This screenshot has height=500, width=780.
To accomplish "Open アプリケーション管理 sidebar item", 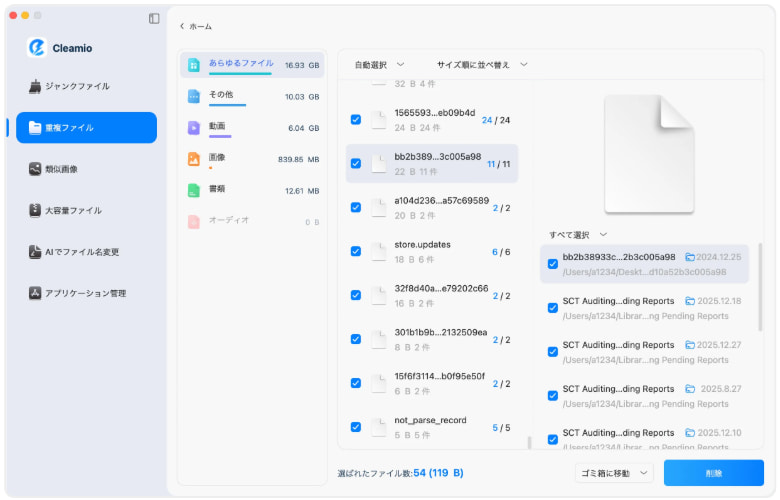I will [x=87, y=293].
